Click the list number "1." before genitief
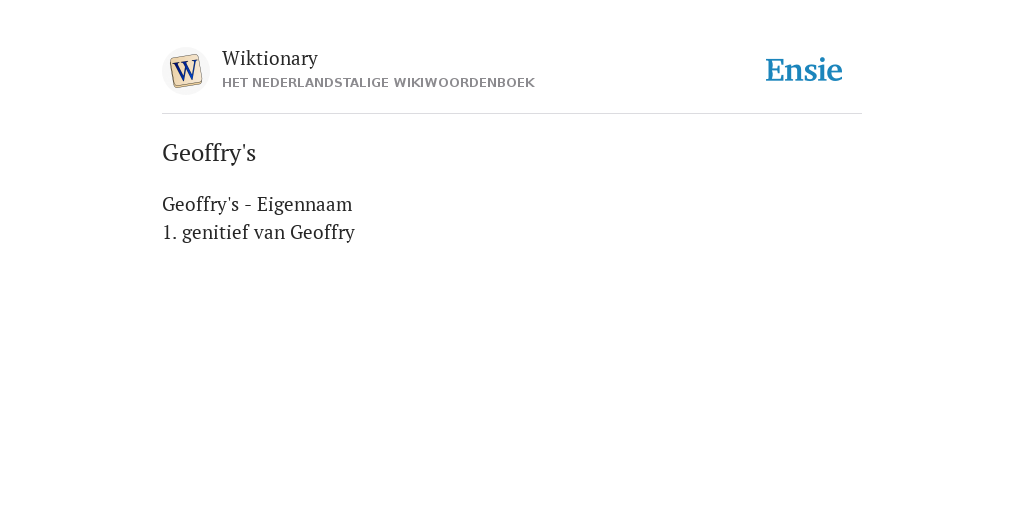This screenshot has width=1024, height=512. point(169,232)
